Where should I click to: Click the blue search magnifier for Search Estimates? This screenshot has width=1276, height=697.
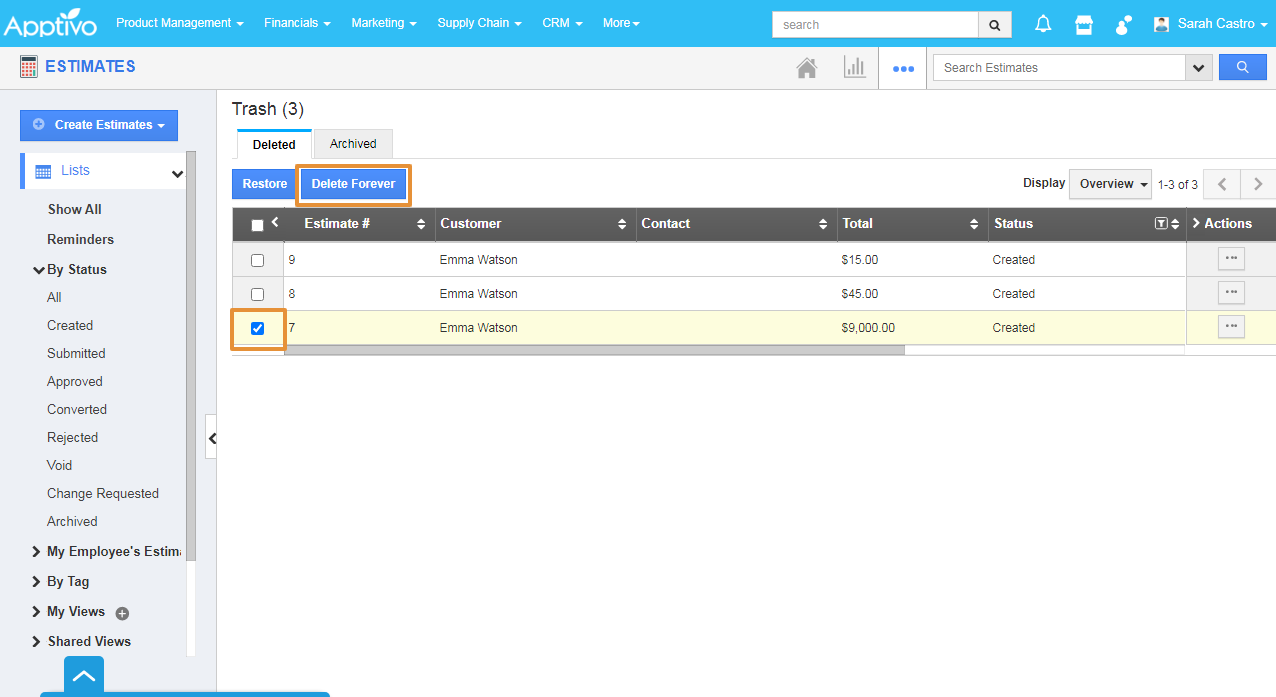pos(1242,66)
